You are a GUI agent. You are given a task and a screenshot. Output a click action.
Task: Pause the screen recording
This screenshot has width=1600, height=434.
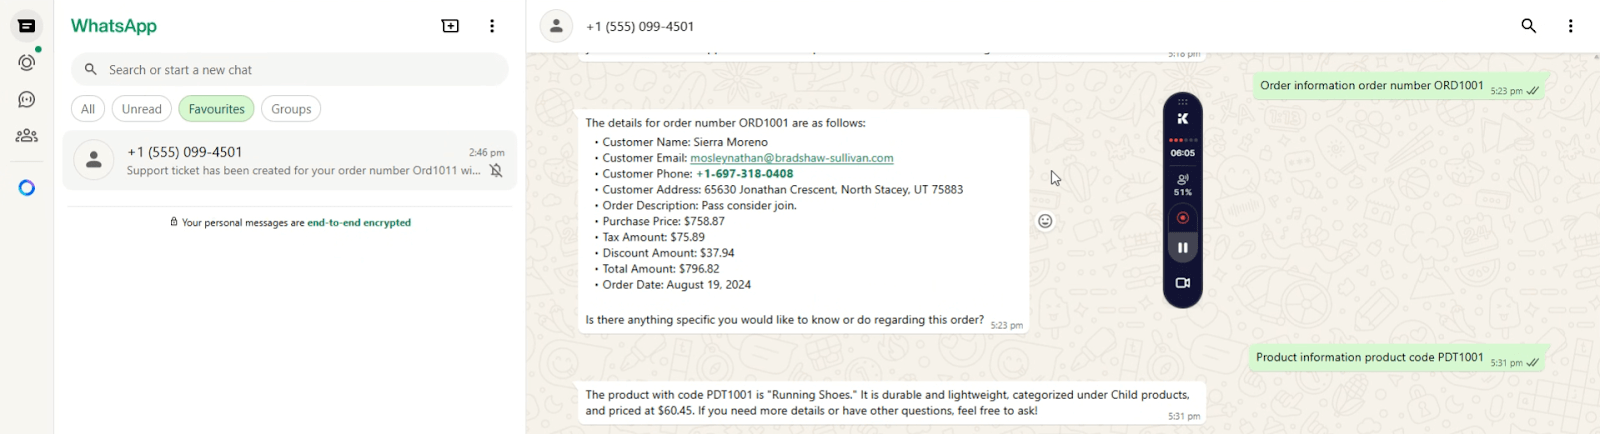point(1182,247)
